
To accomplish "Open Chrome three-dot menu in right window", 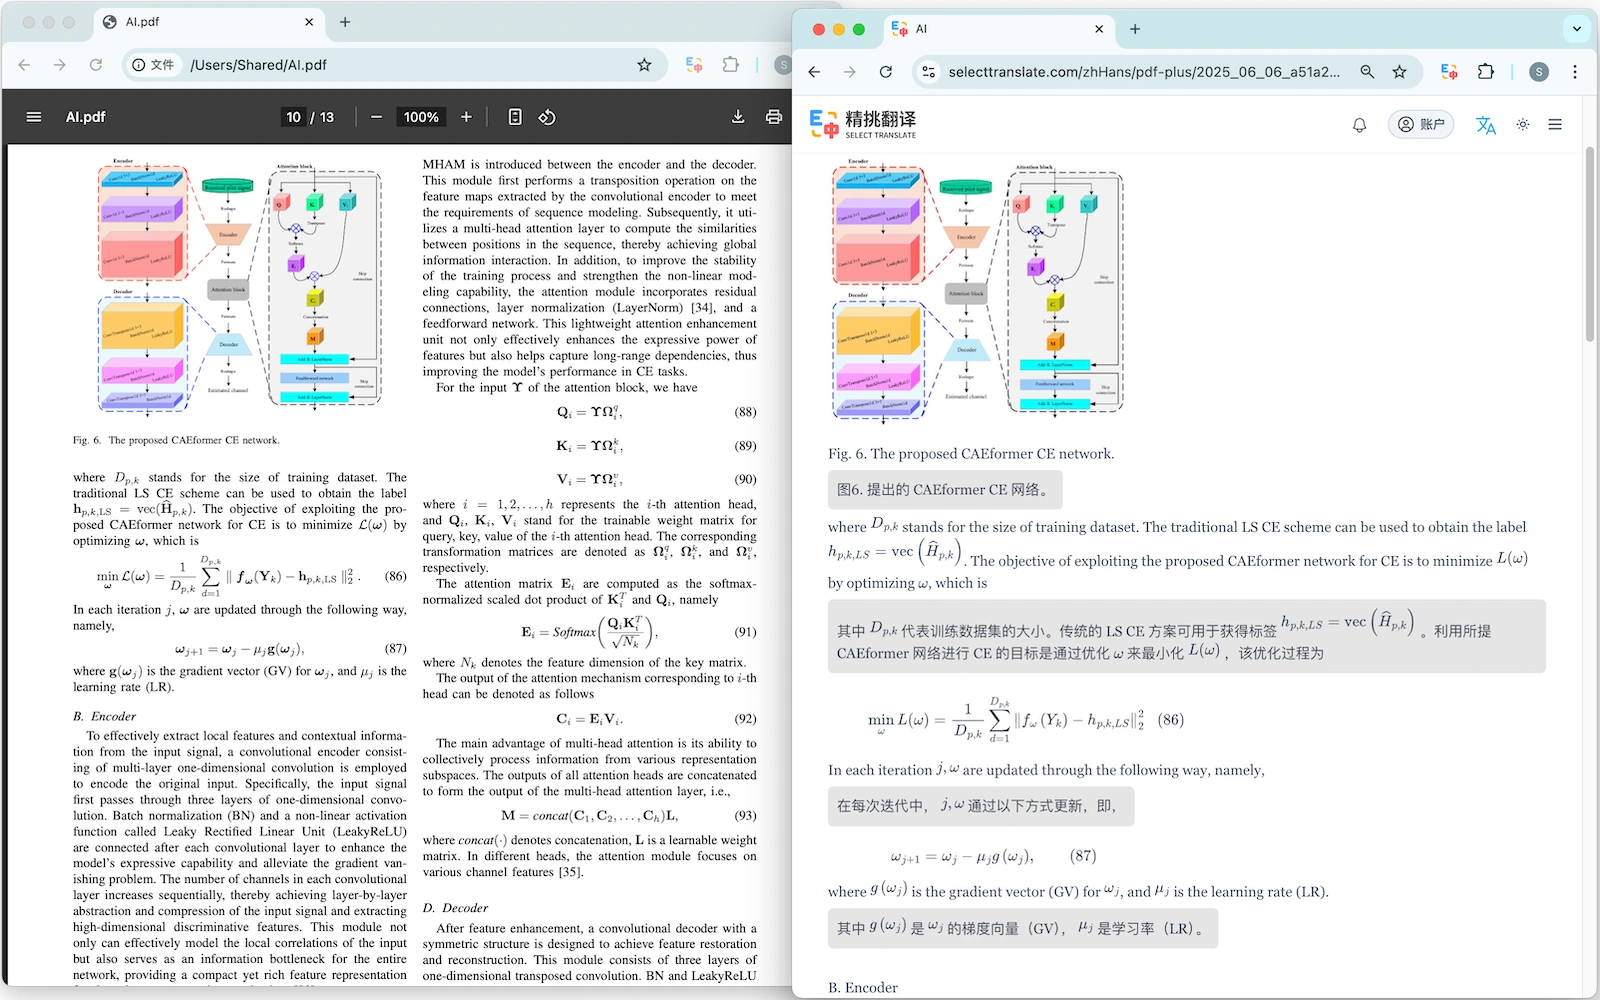I will (1575, 72).
